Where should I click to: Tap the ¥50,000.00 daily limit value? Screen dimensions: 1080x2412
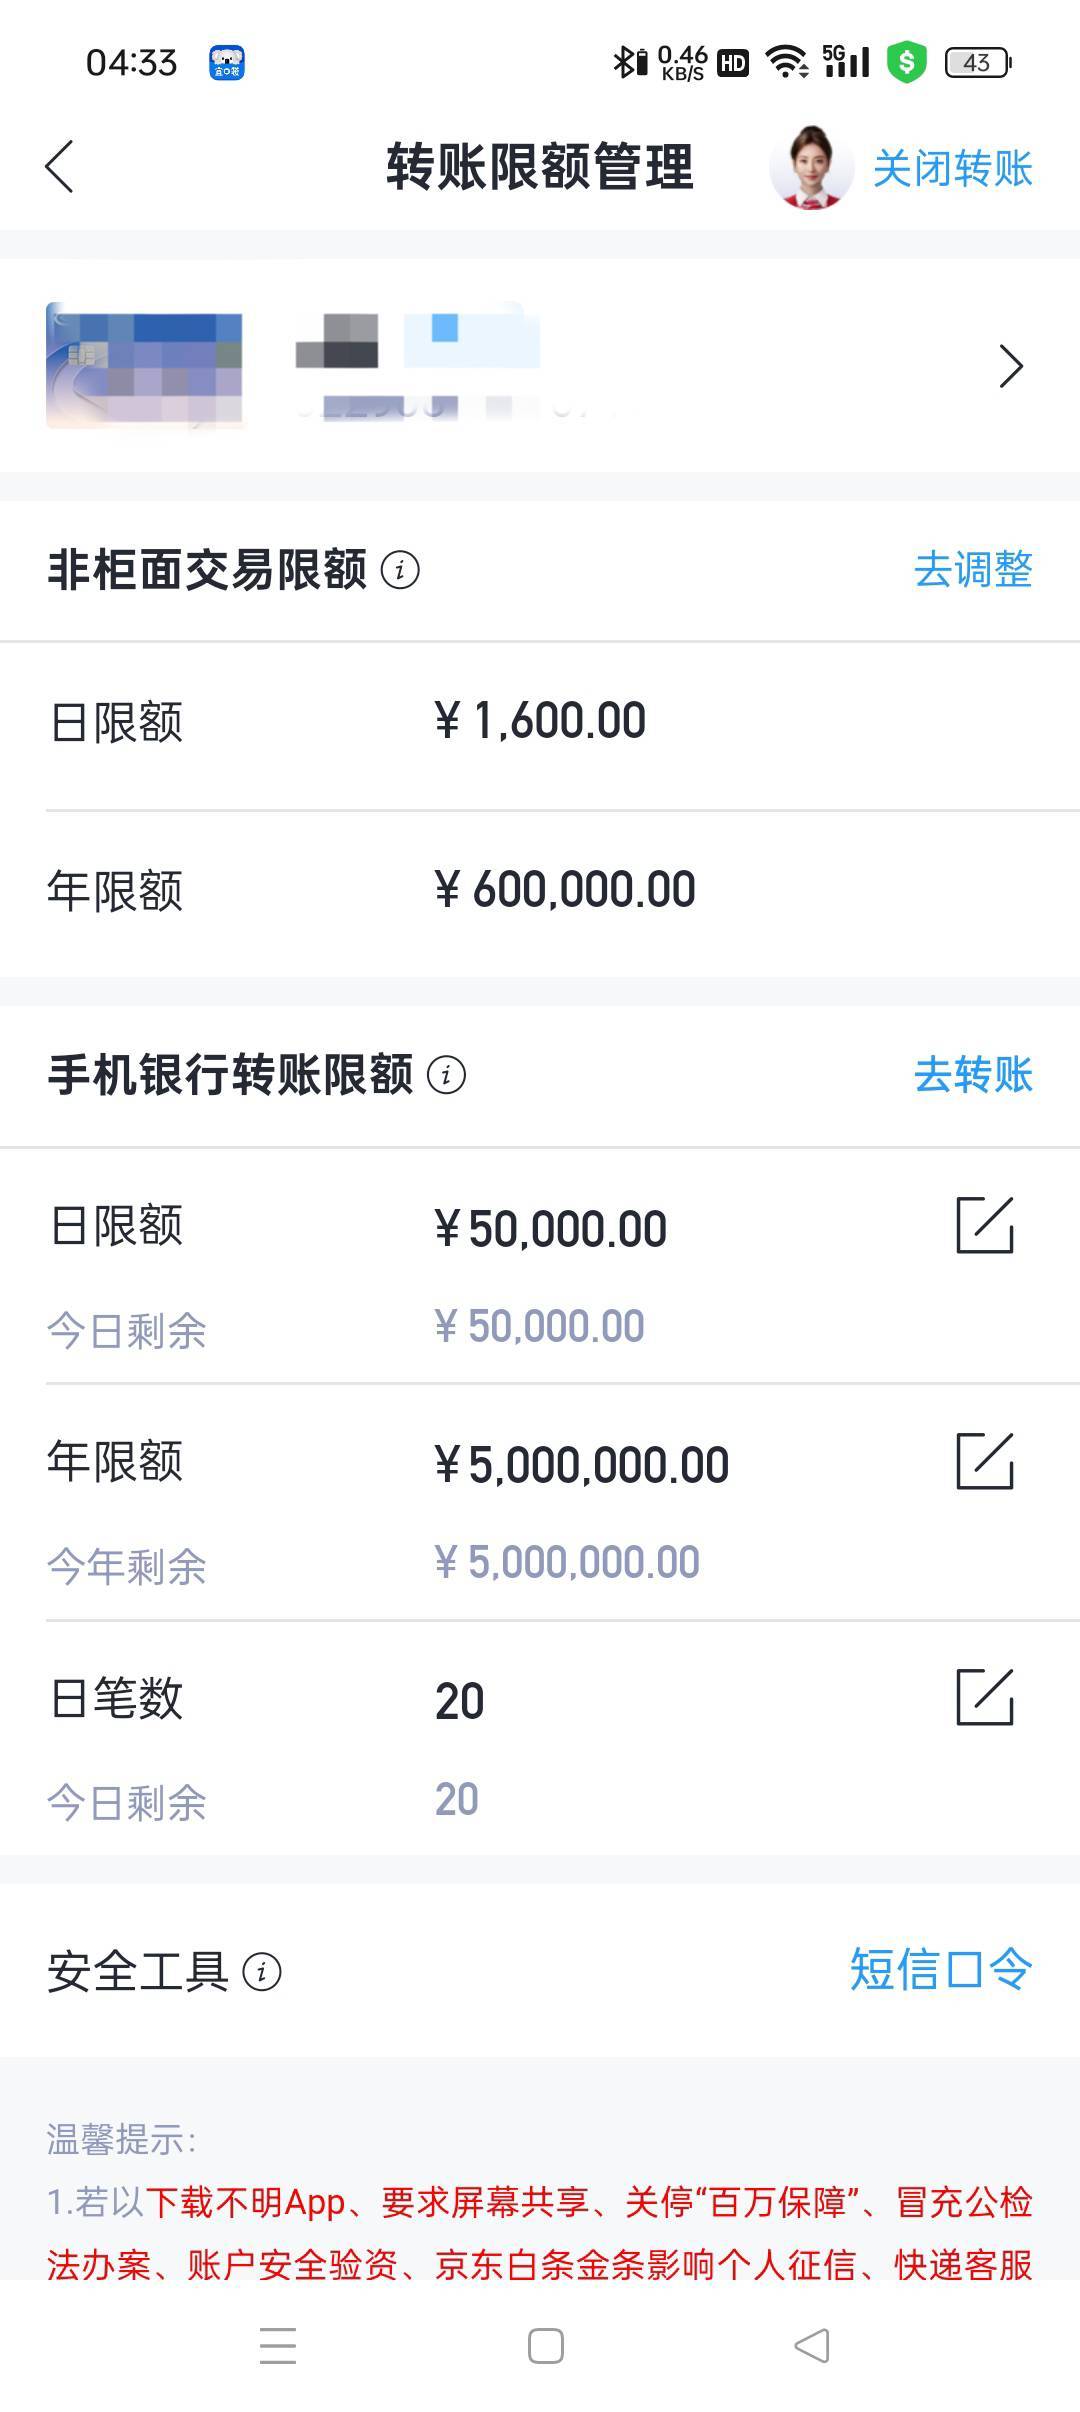(x=551, y=1229)
